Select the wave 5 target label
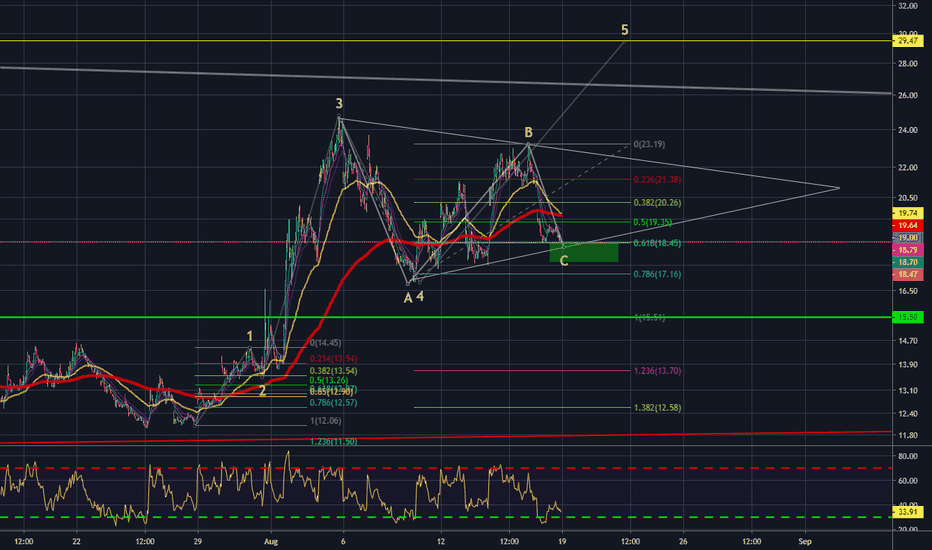 click(625, 29)
